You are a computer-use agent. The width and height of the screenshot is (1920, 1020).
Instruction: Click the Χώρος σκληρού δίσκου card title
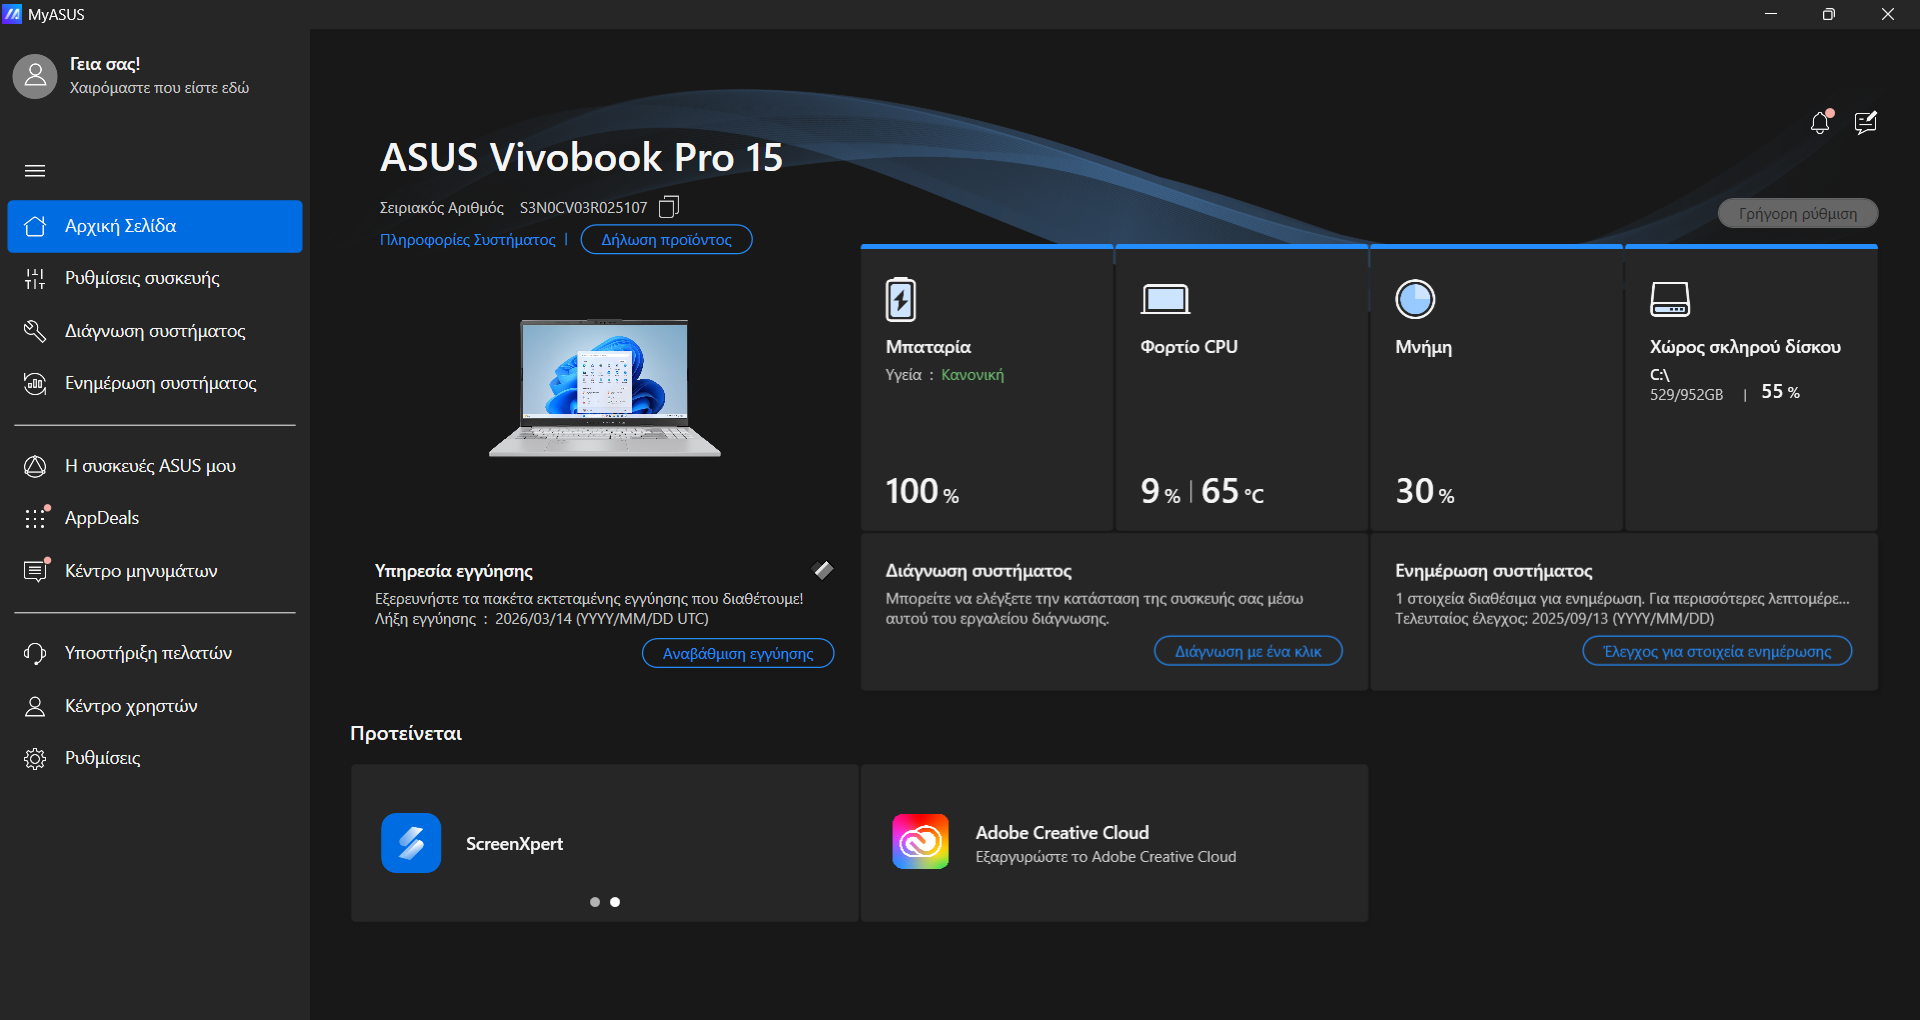(1745, 347)
